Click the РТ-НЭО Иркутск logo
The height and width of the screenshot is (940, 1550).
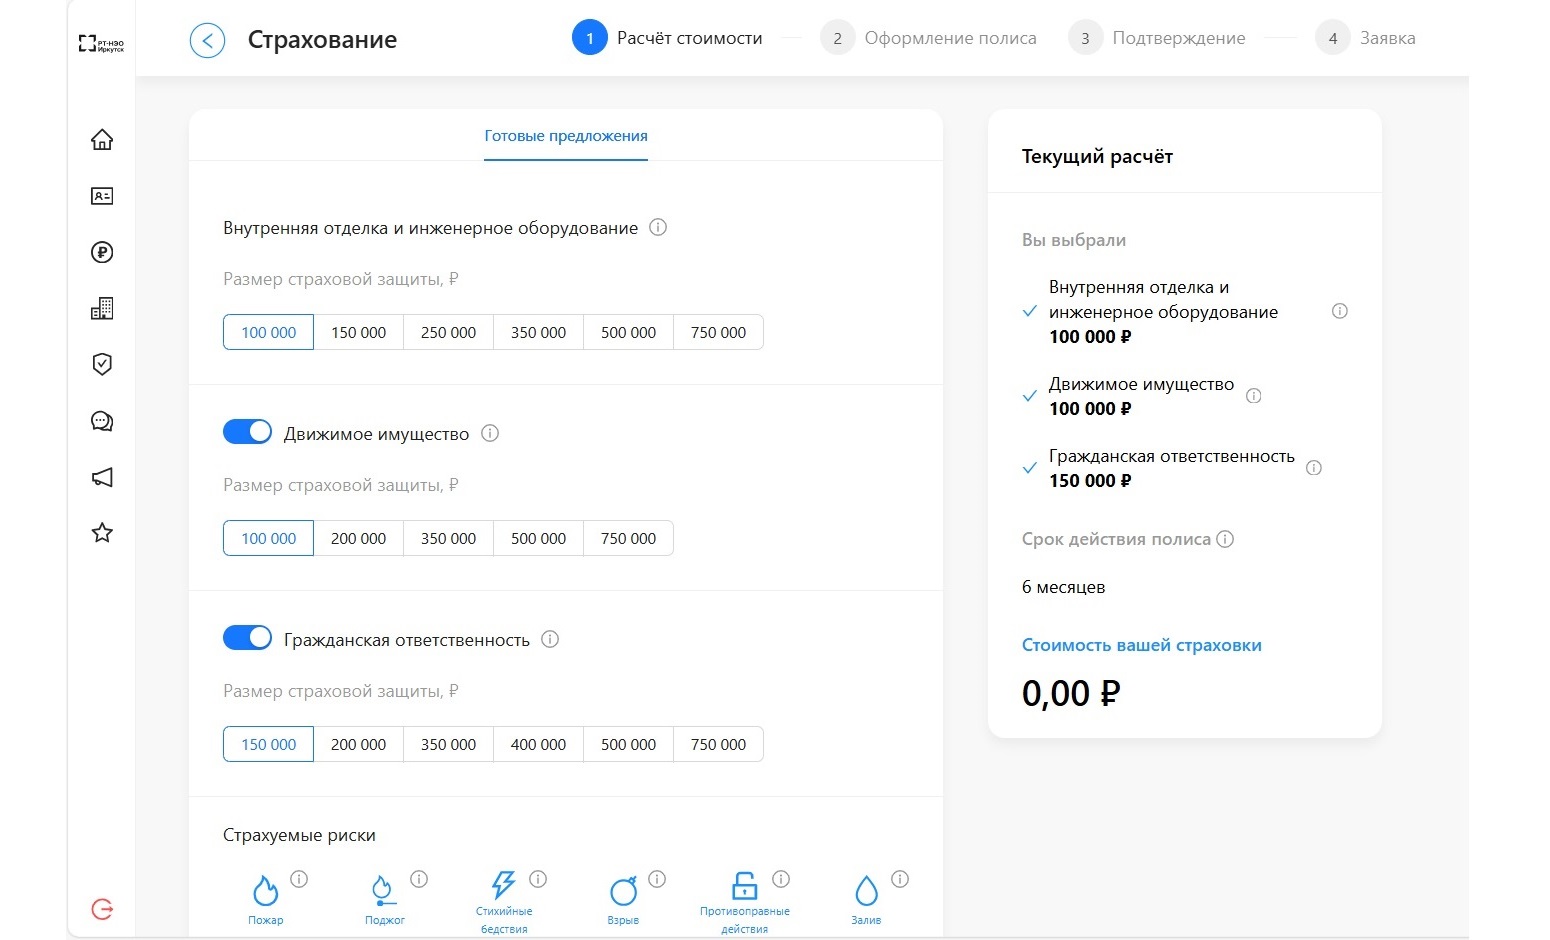pos(102,44)
